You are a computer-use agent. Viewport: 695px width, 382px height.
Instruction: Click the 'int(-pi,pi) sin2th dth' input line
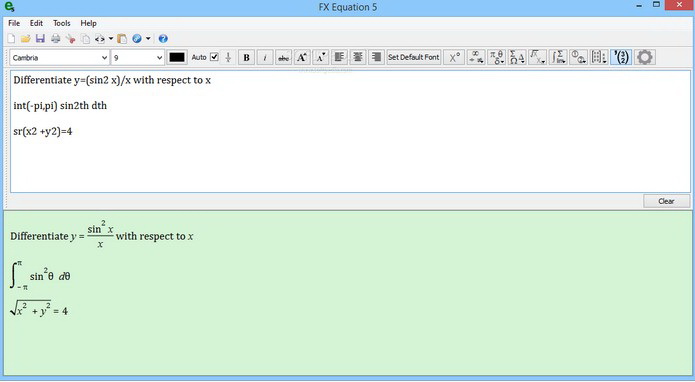click(x=60, y=106)
